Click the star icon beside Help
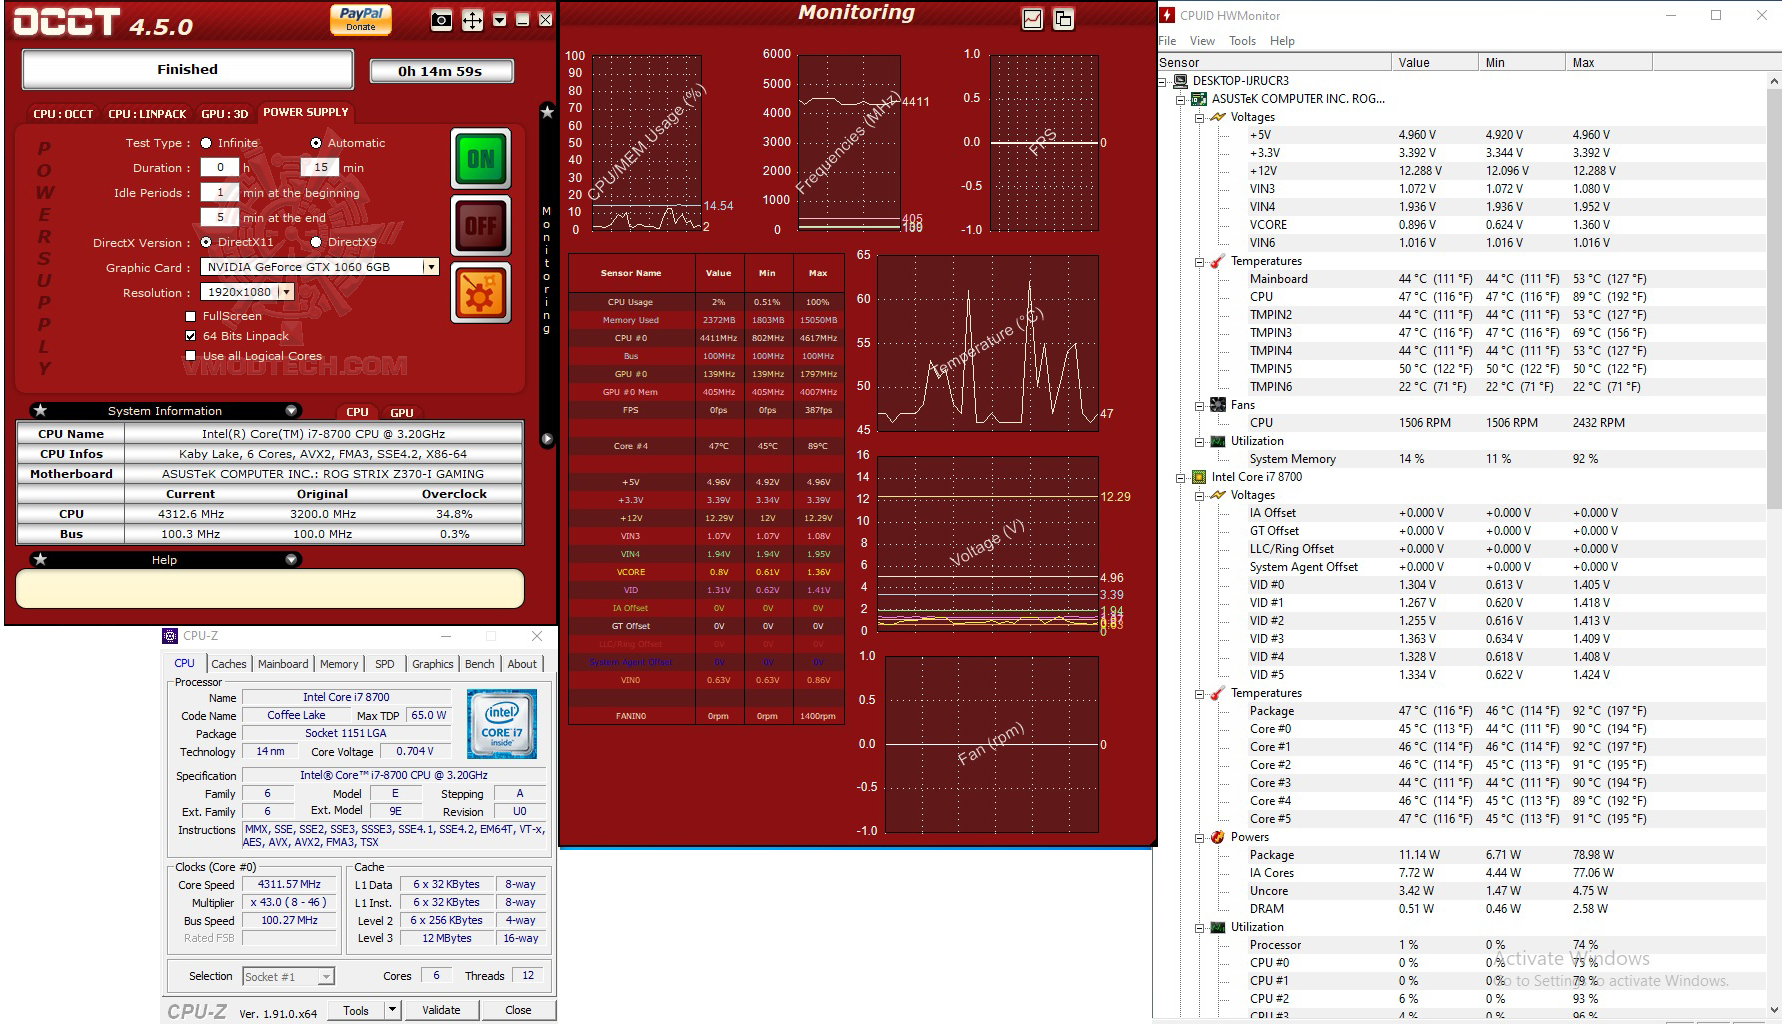The image size is (1792, 1024). click(x=40, y=559)
